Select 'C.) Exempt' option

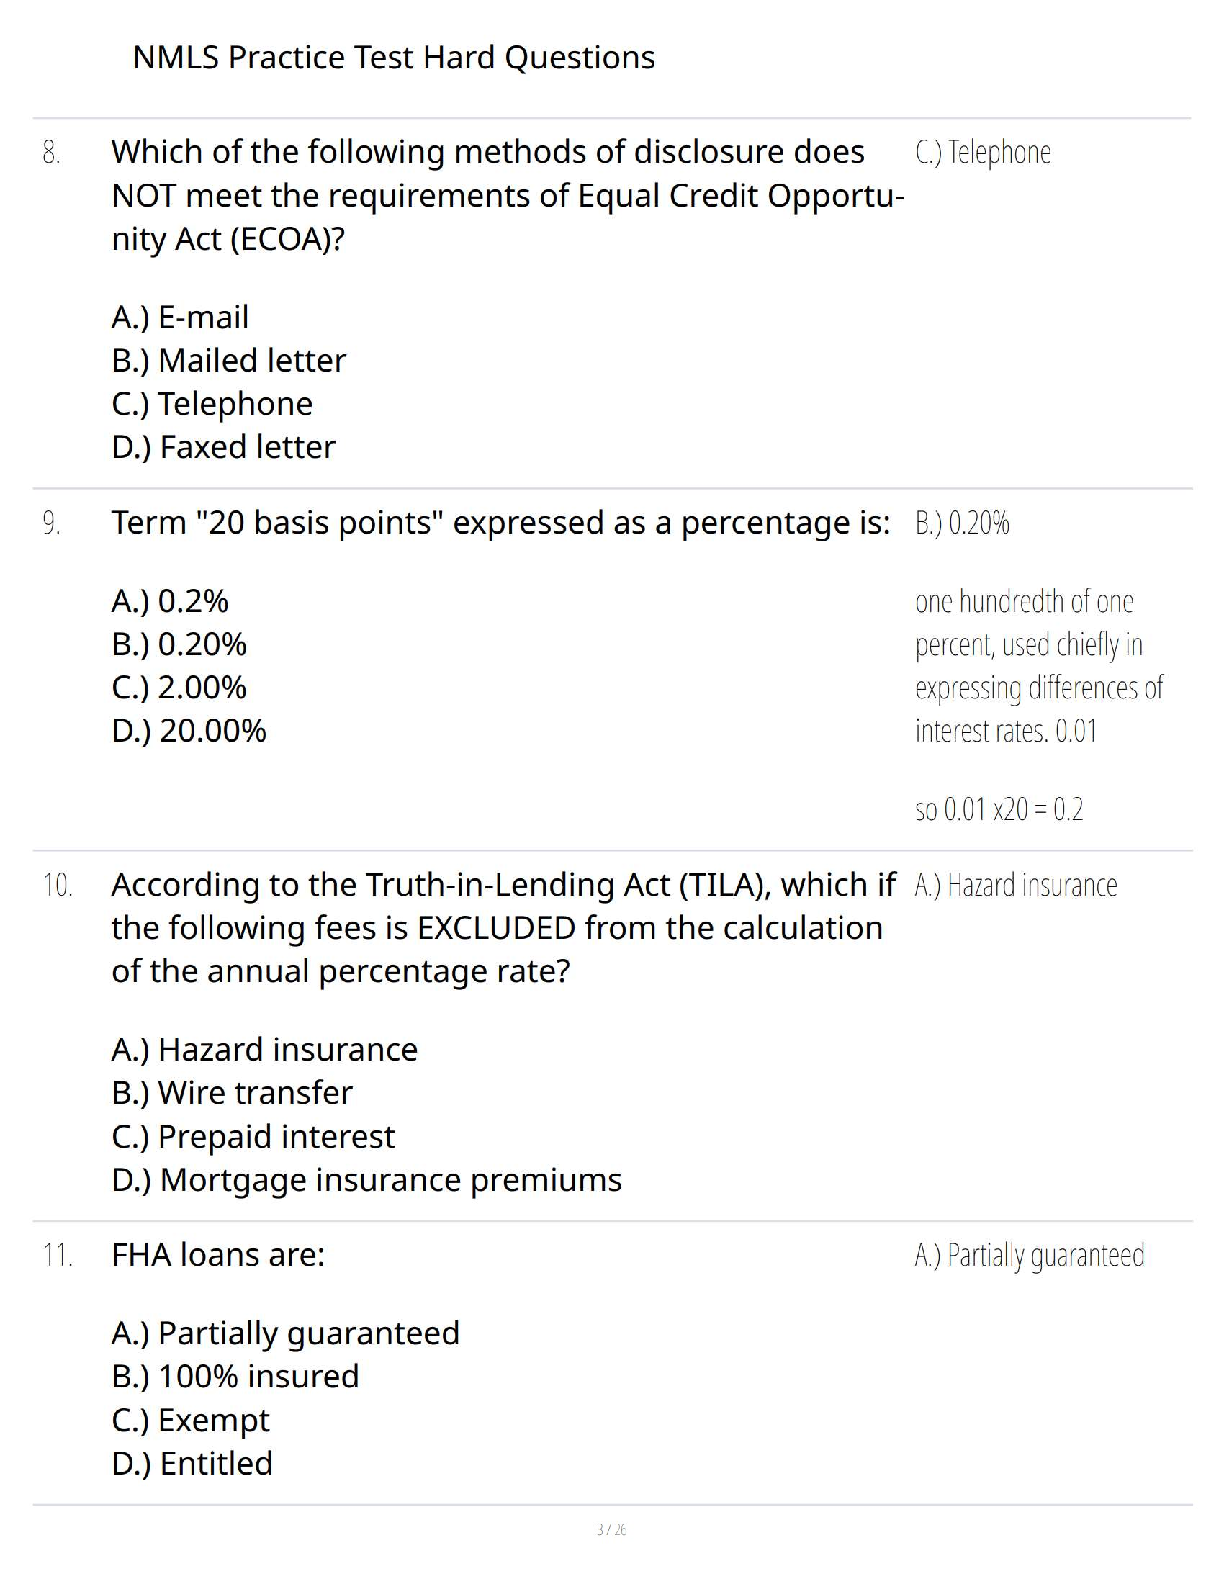pyautogui.click(x=190, y=1421)
